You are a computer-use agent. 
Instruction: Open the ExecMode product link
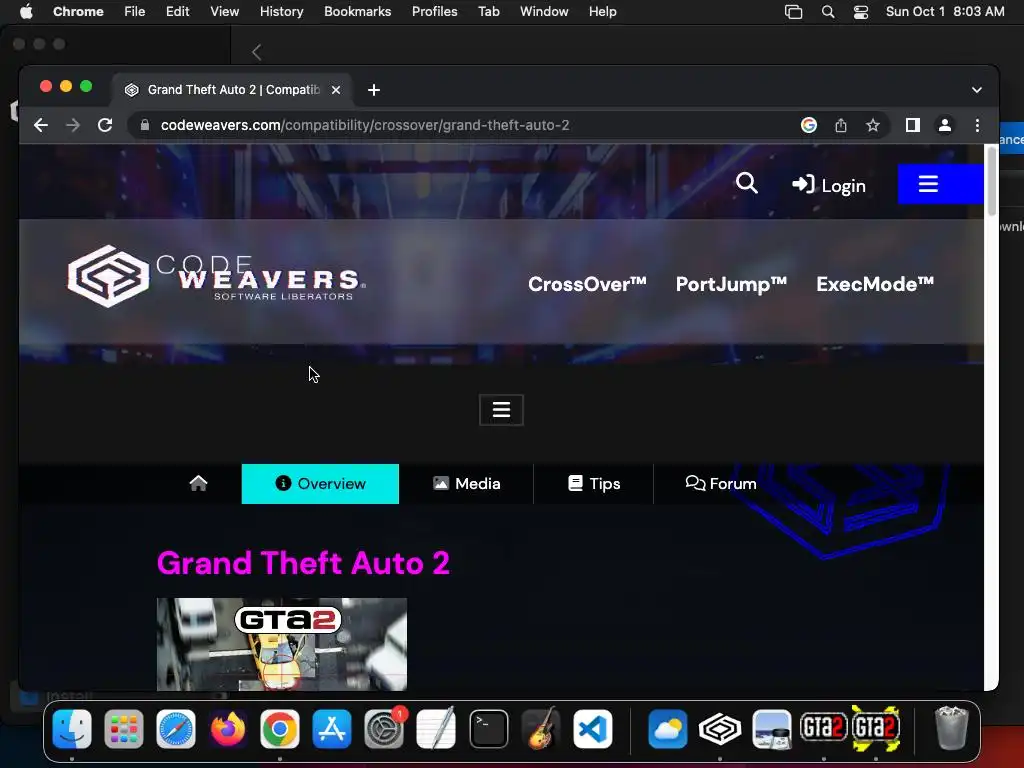tap(875, 284)
